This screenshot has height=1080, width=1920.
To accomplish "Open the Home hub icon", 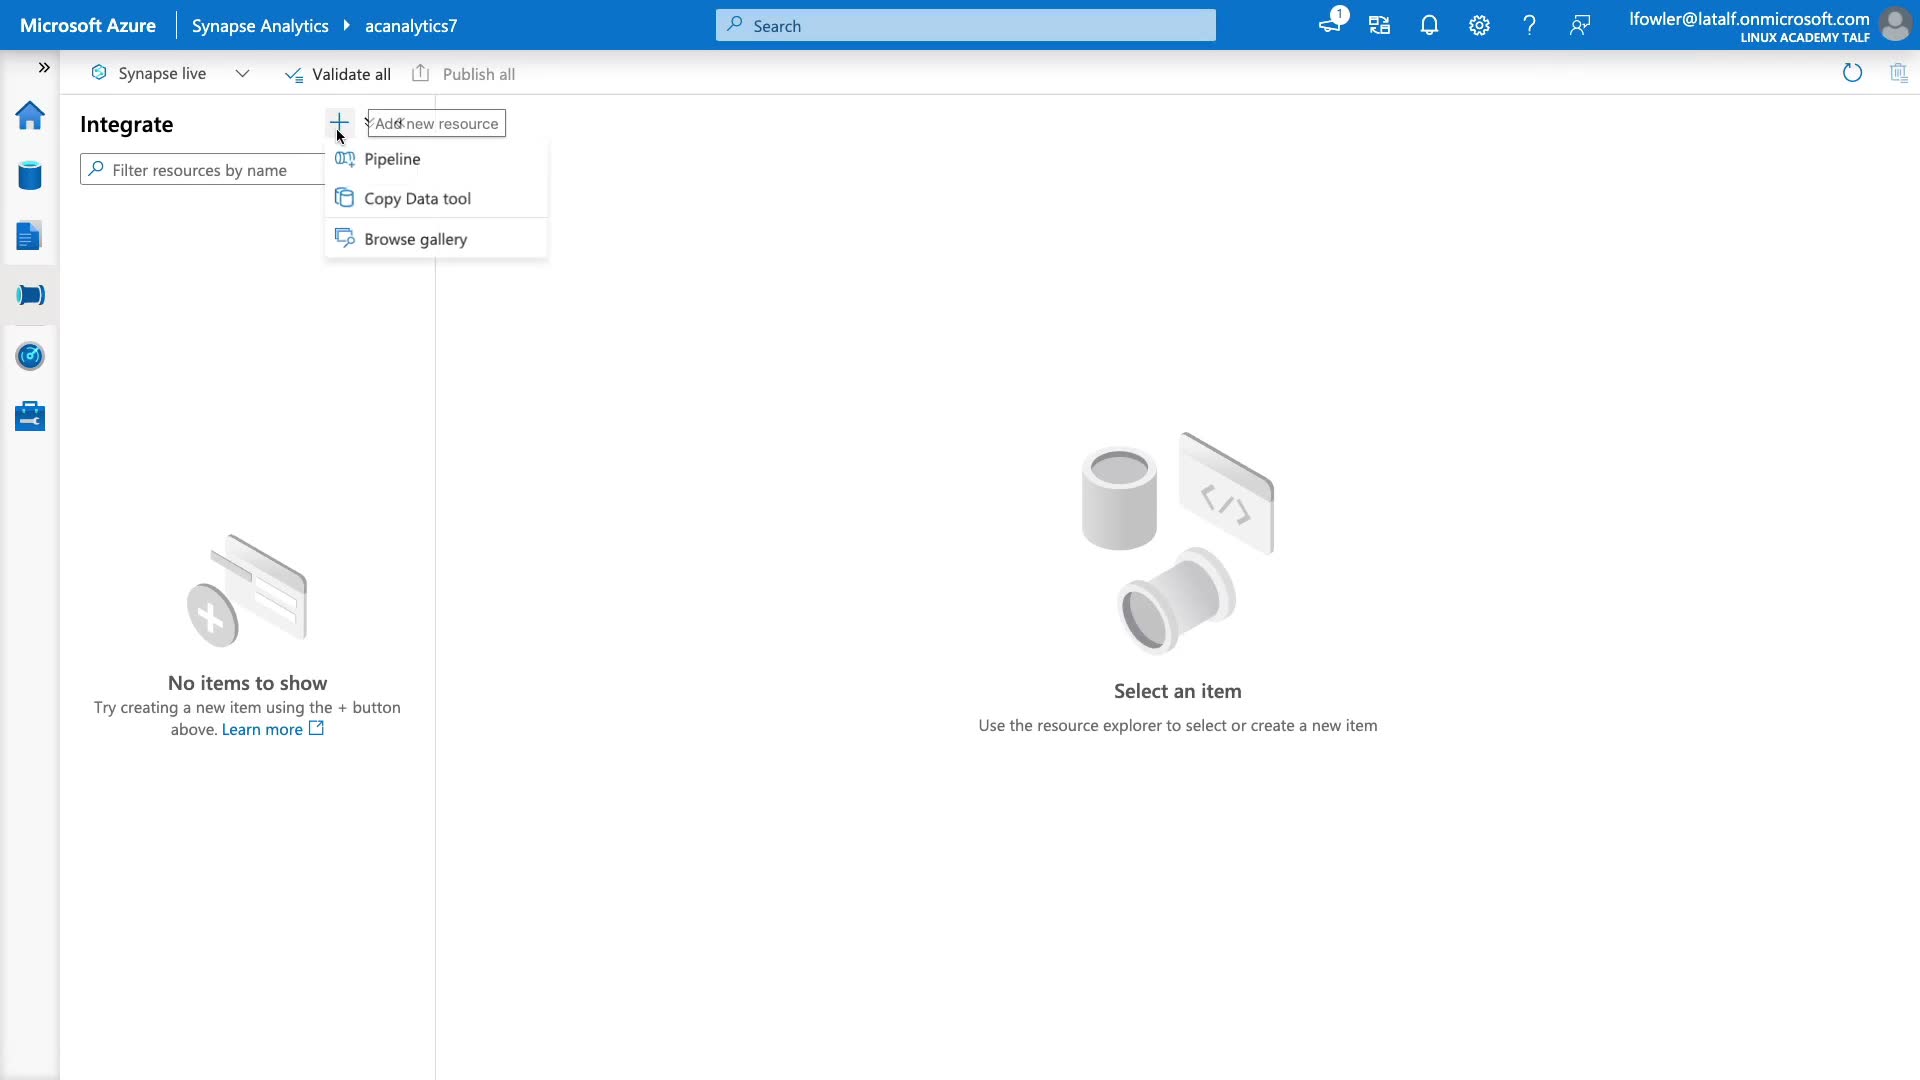I will tap(30, 116).
